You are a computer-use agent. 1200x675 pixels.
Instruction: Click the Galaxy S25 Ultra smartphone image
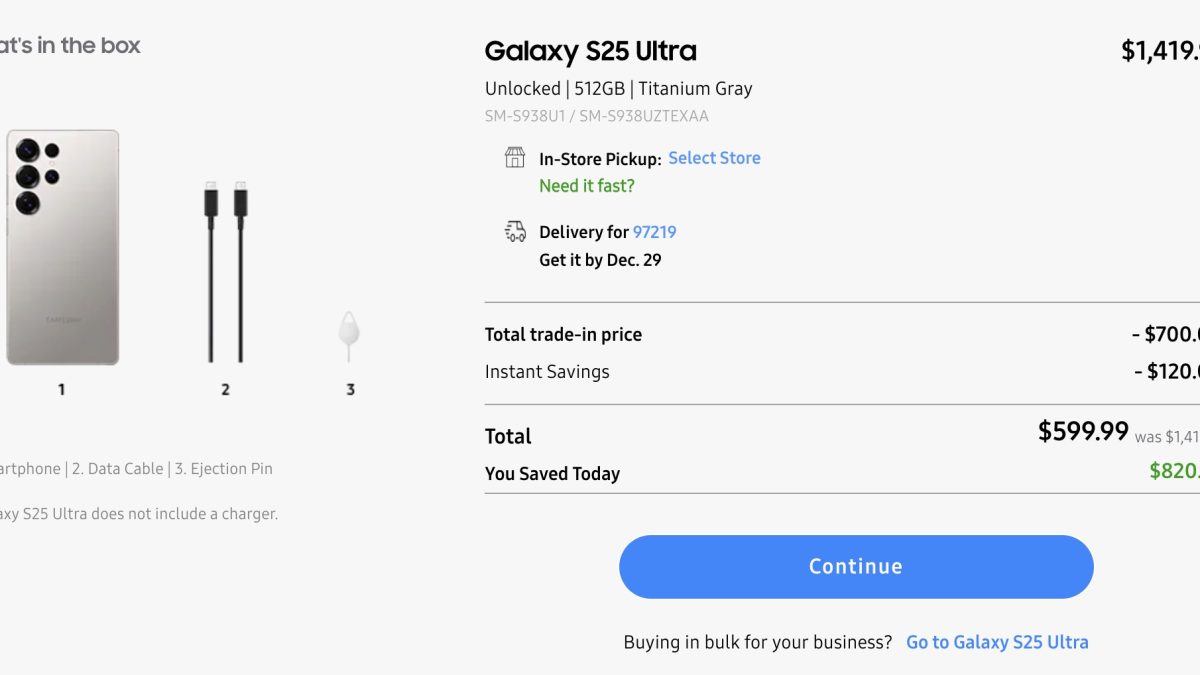point(62,247)
